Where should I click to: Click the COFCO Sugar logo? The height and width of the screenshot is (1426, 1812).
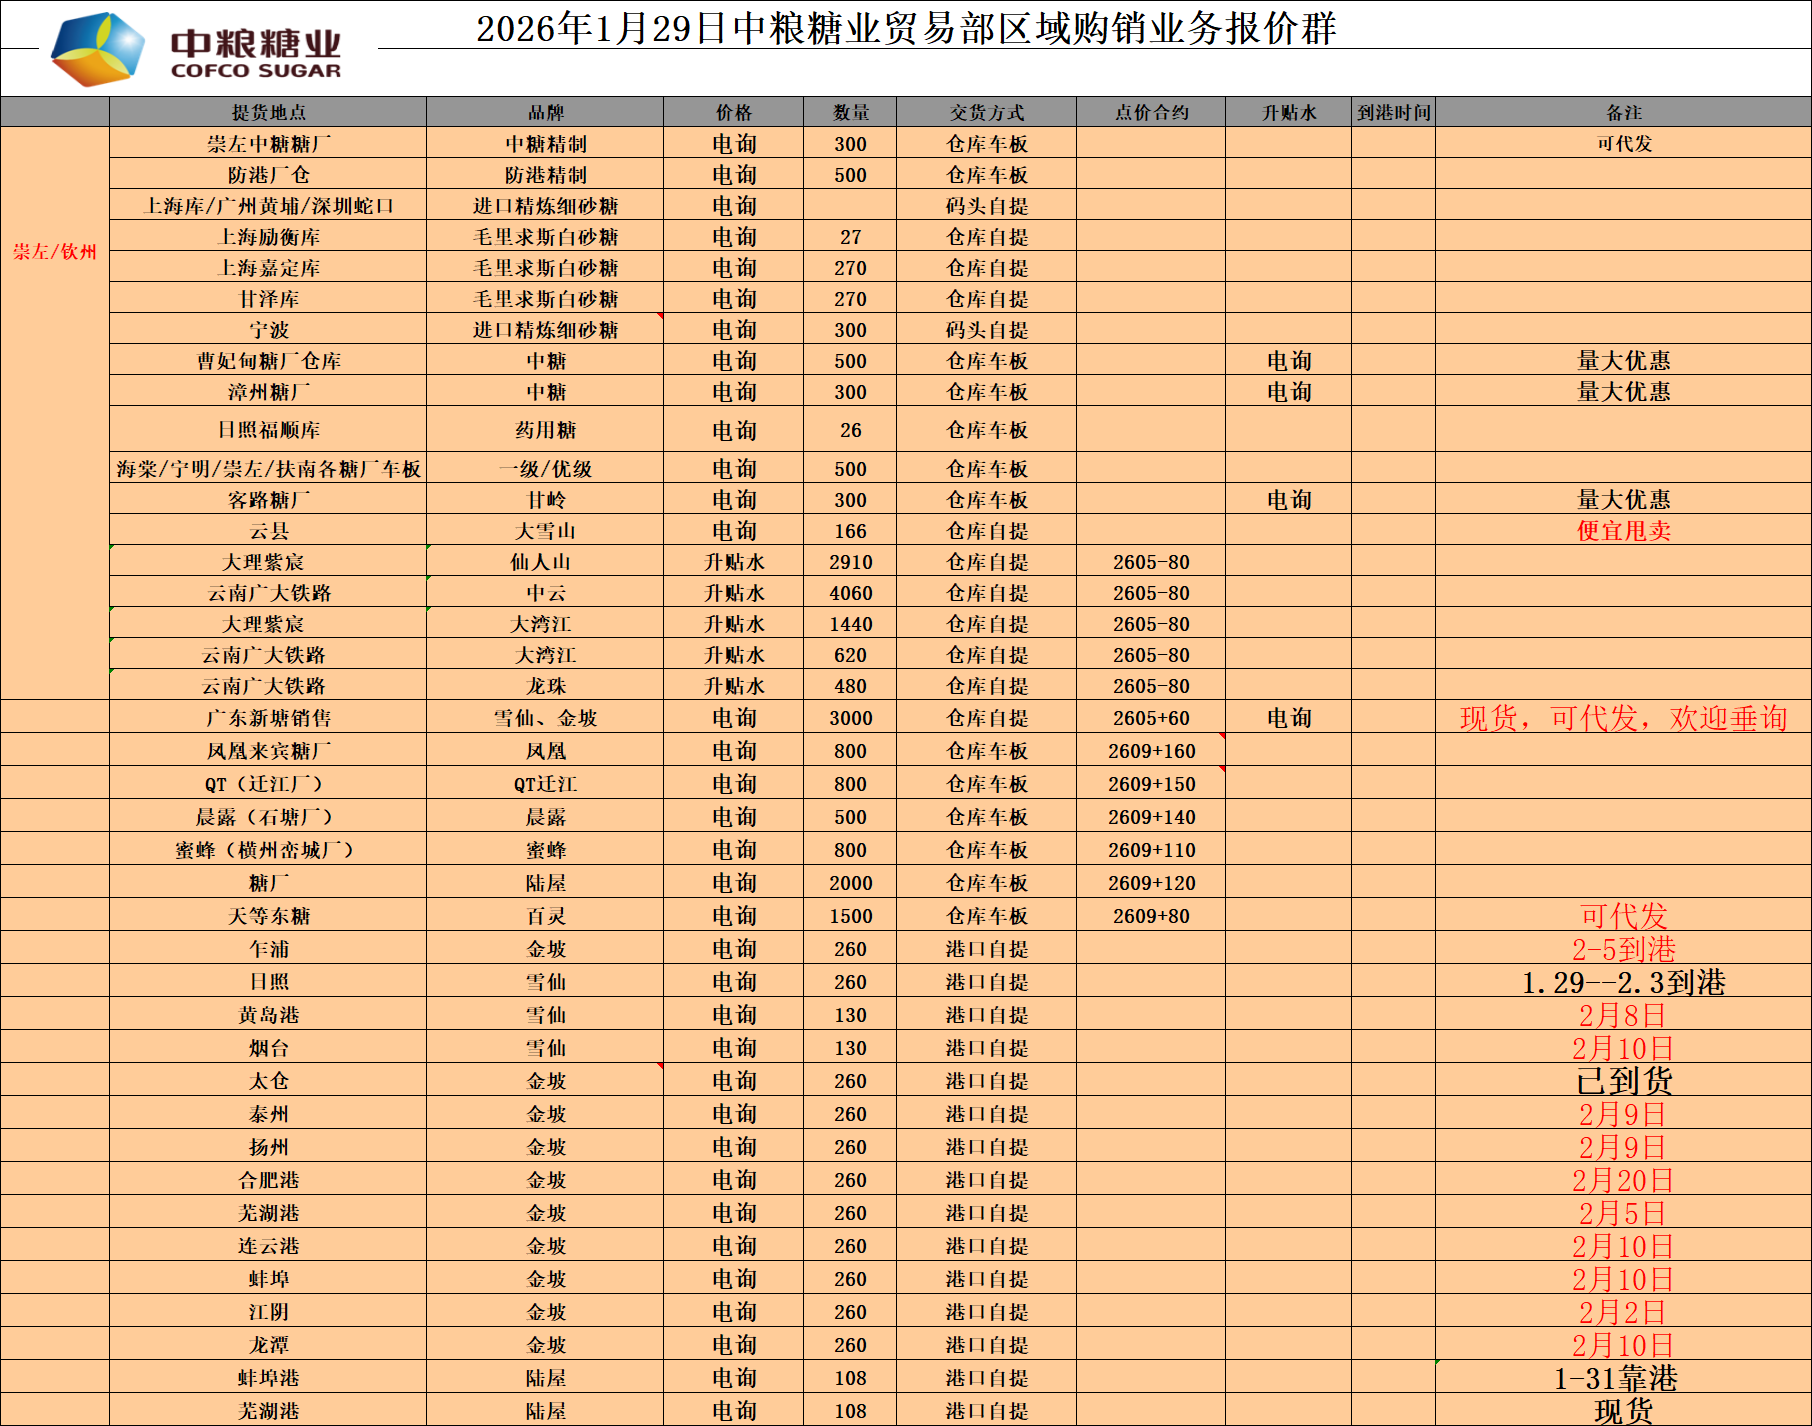[196, 50]
